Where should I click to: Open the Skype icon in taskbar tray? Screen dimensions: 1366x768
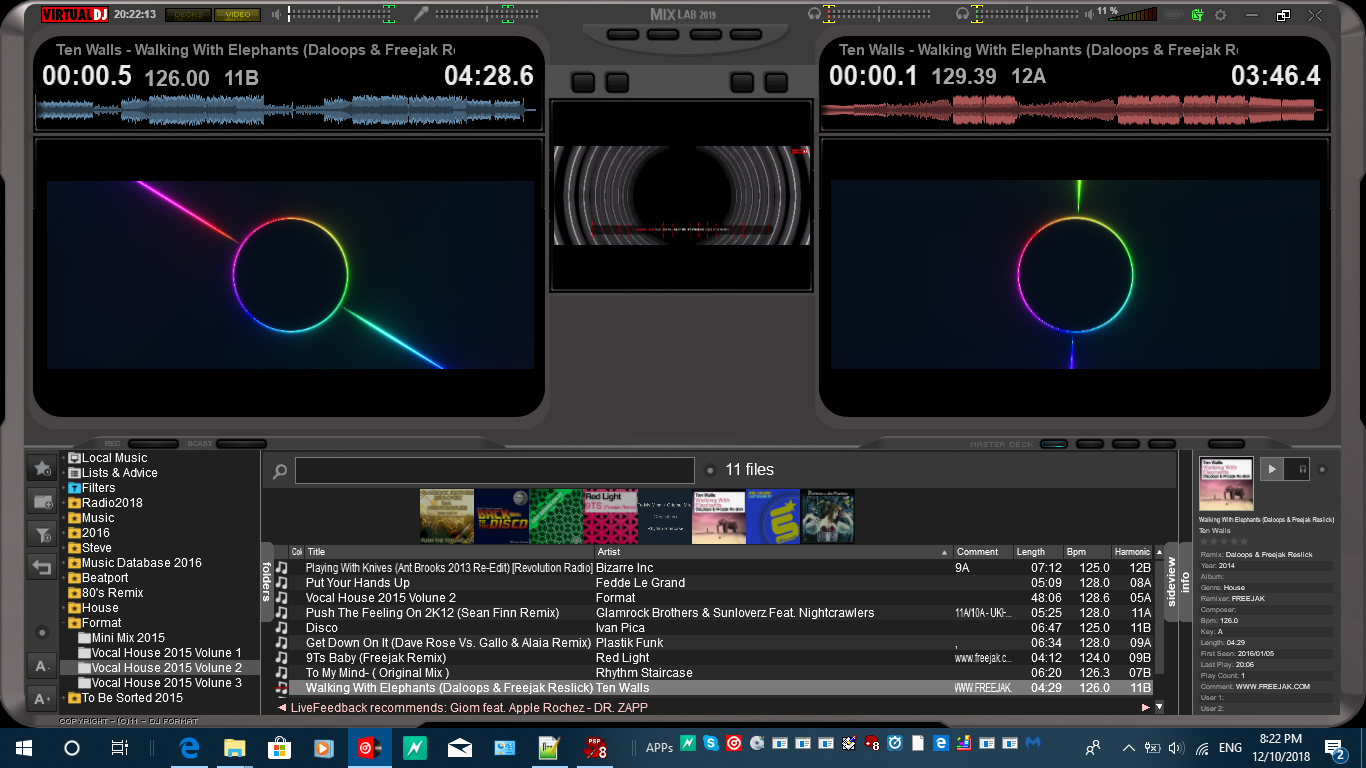point(711,743)
